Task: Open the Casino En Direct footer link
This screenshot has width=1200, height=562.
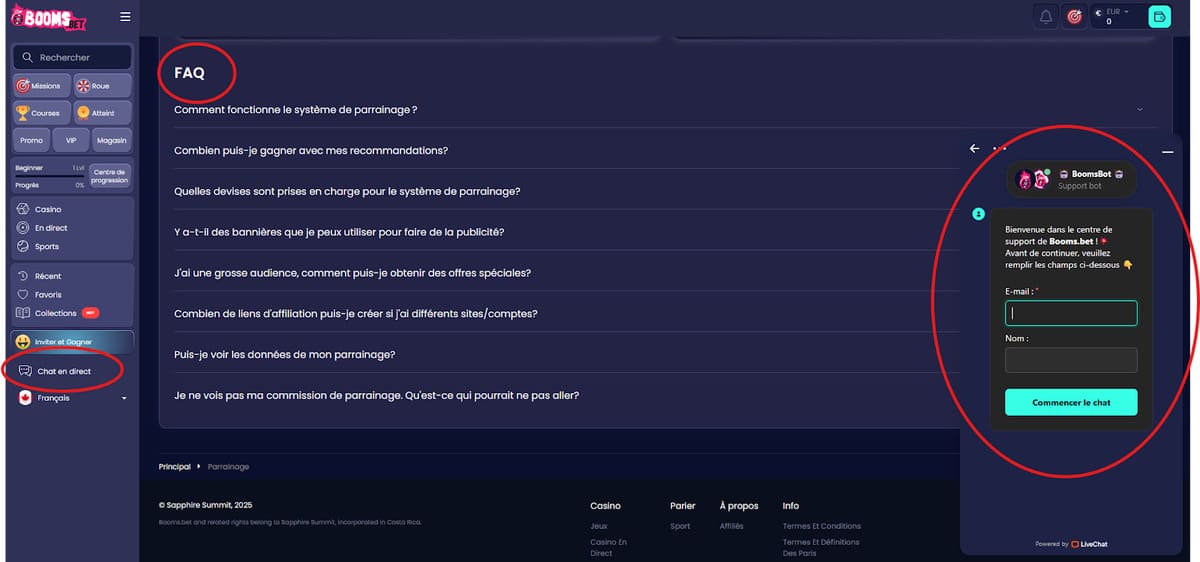Action: [x=608, y=547]
